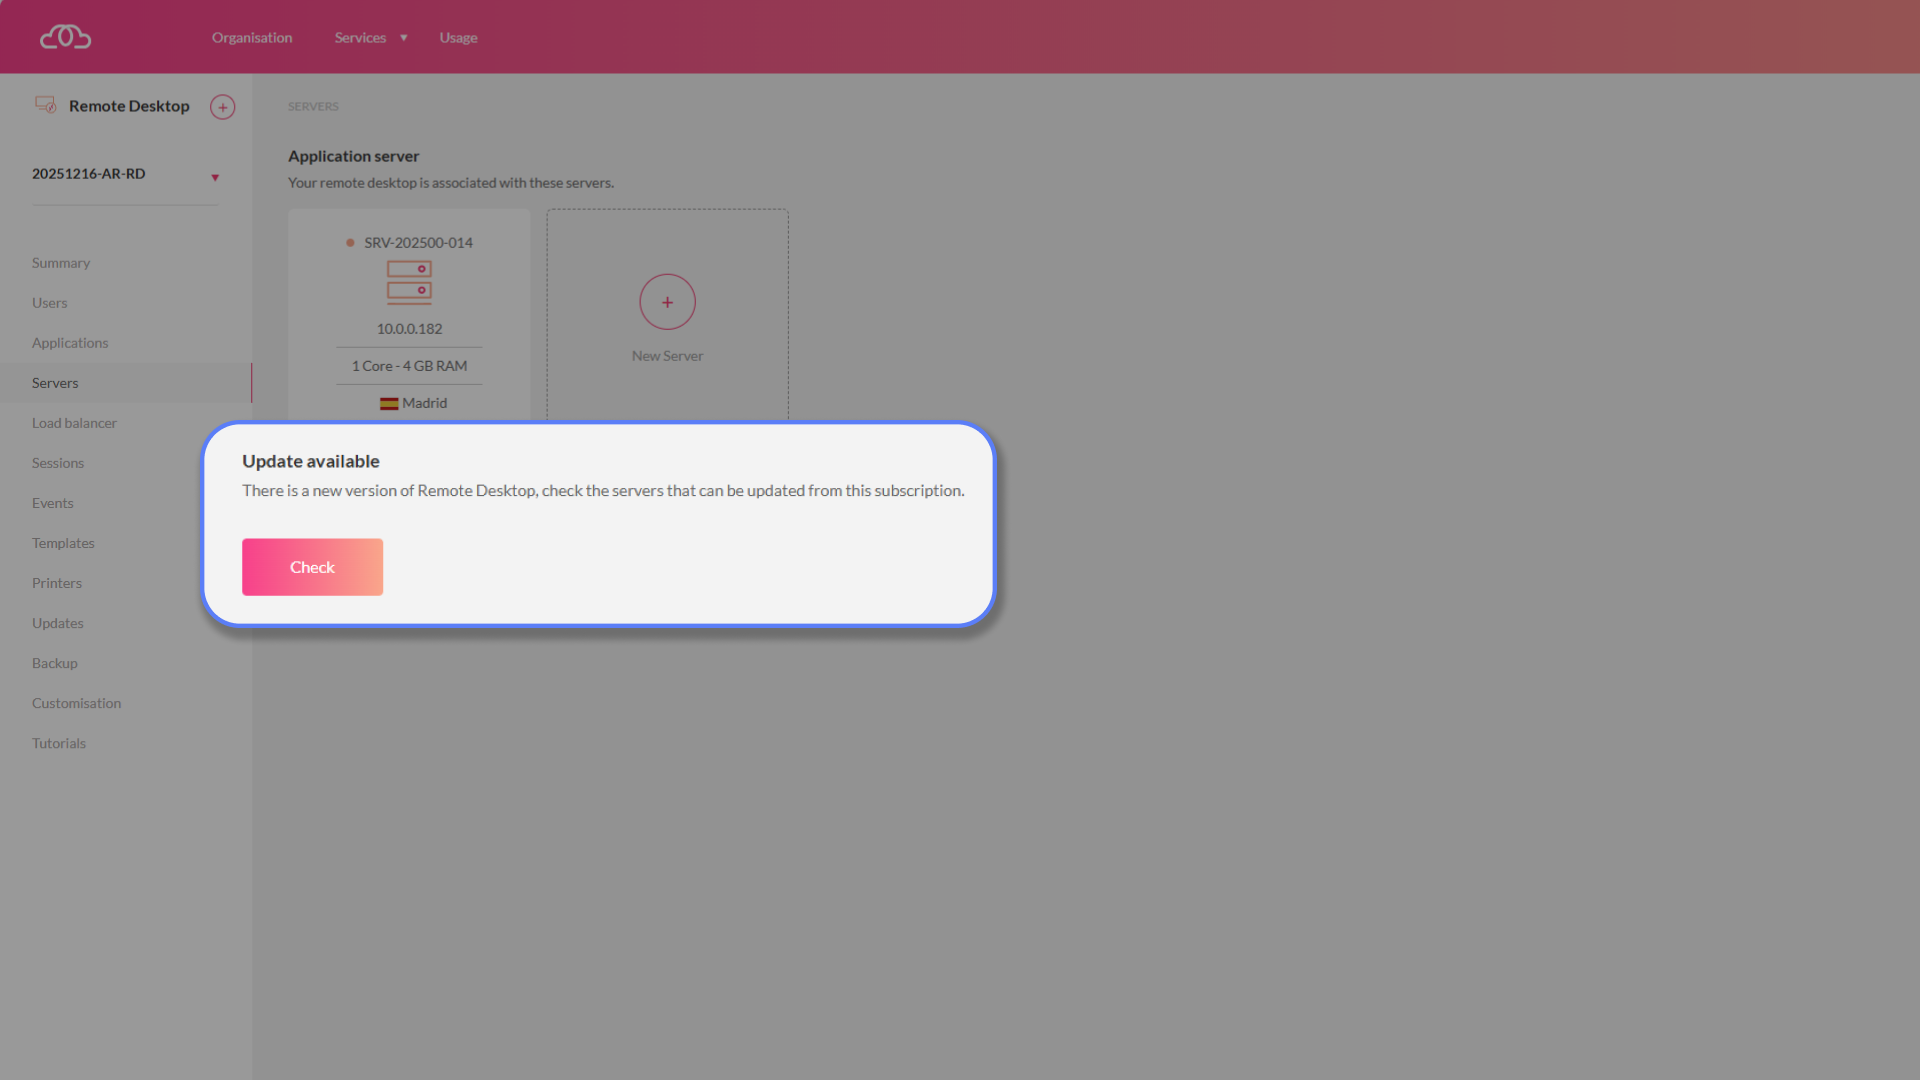Click the SRV-202500-014 server rack icon
The height and width of the screenshot is (1080, 1920).
409,282
